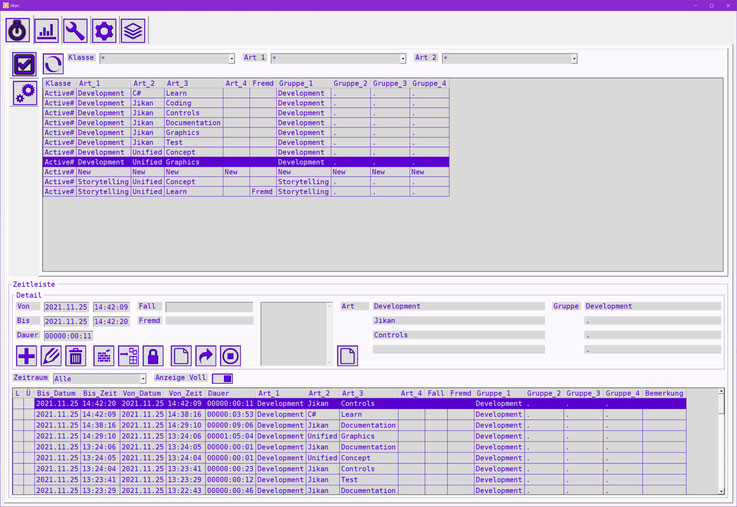
Task: Click the brick wall icon
Action: pos(104,356)
